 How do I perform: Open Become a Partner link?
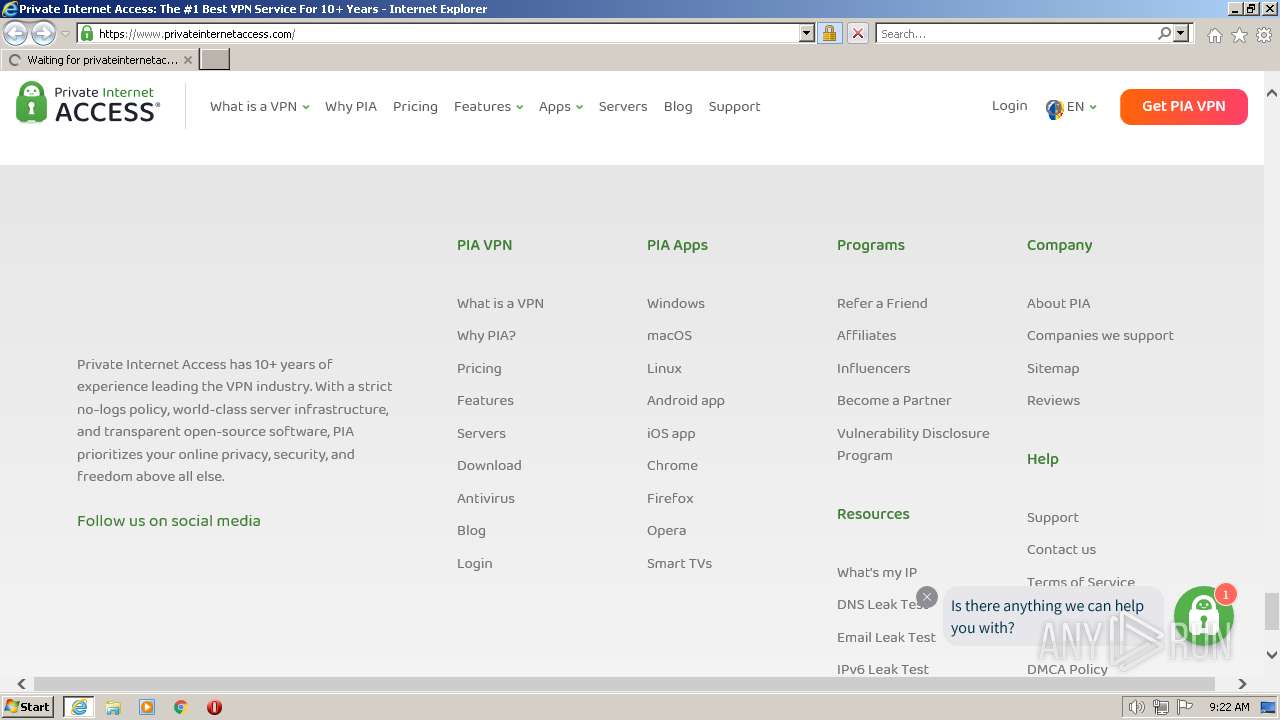[894, 401]
